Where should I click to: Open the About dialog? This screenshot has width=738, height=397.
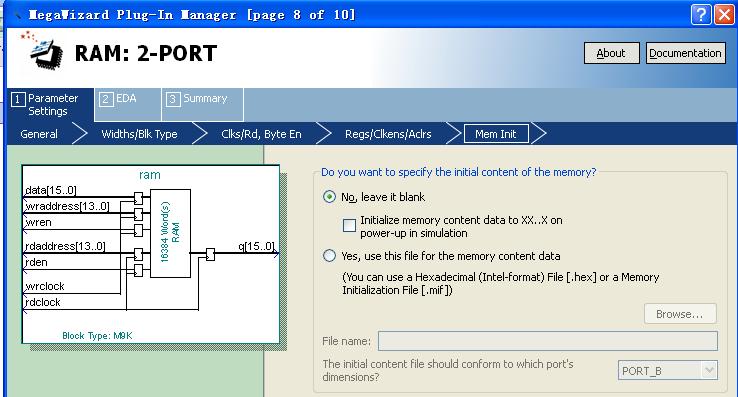click(x=611, y=53)
